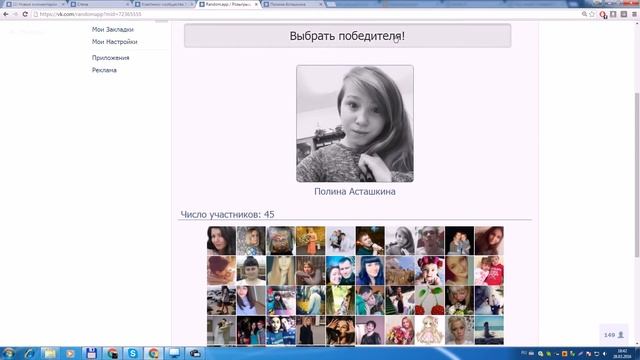This screenshot has width=640, height=360.
Task: Click the red extension icon in toolbar
Action: 603,14
